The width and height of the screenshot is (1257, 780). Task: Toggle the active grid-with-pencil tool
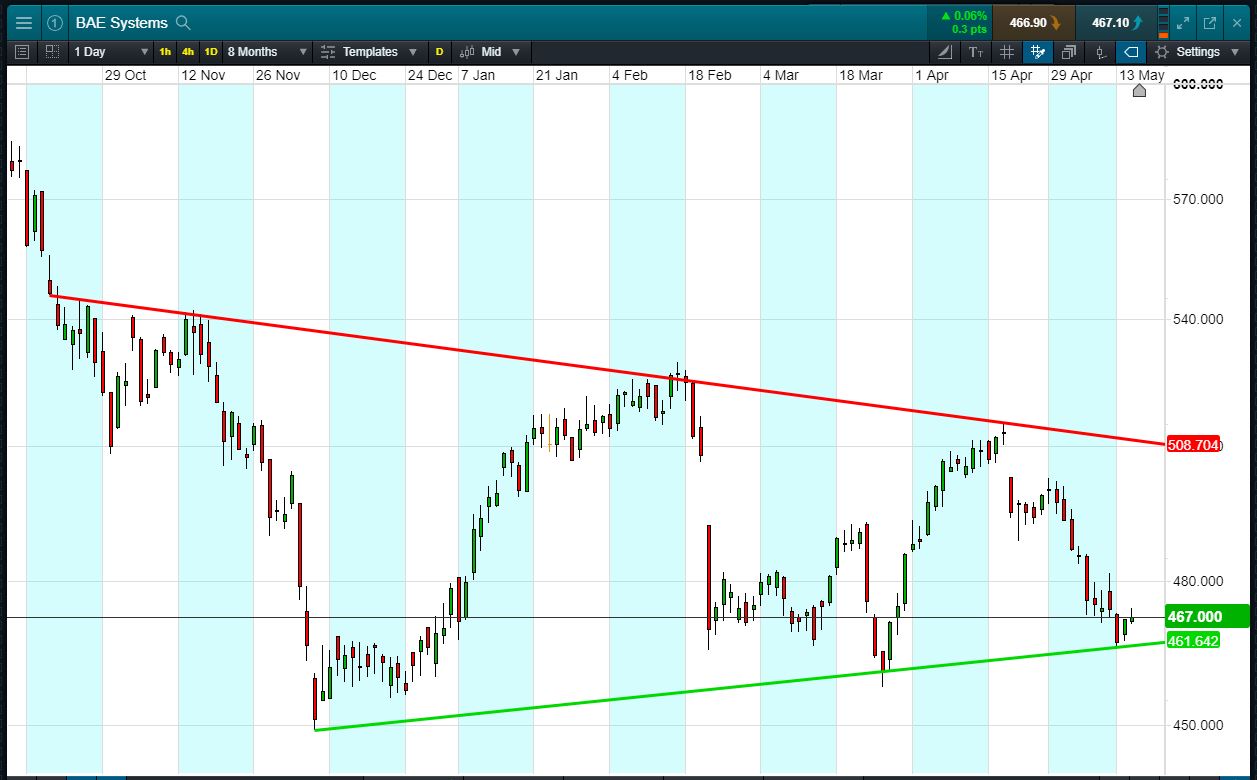point(1037,51)
